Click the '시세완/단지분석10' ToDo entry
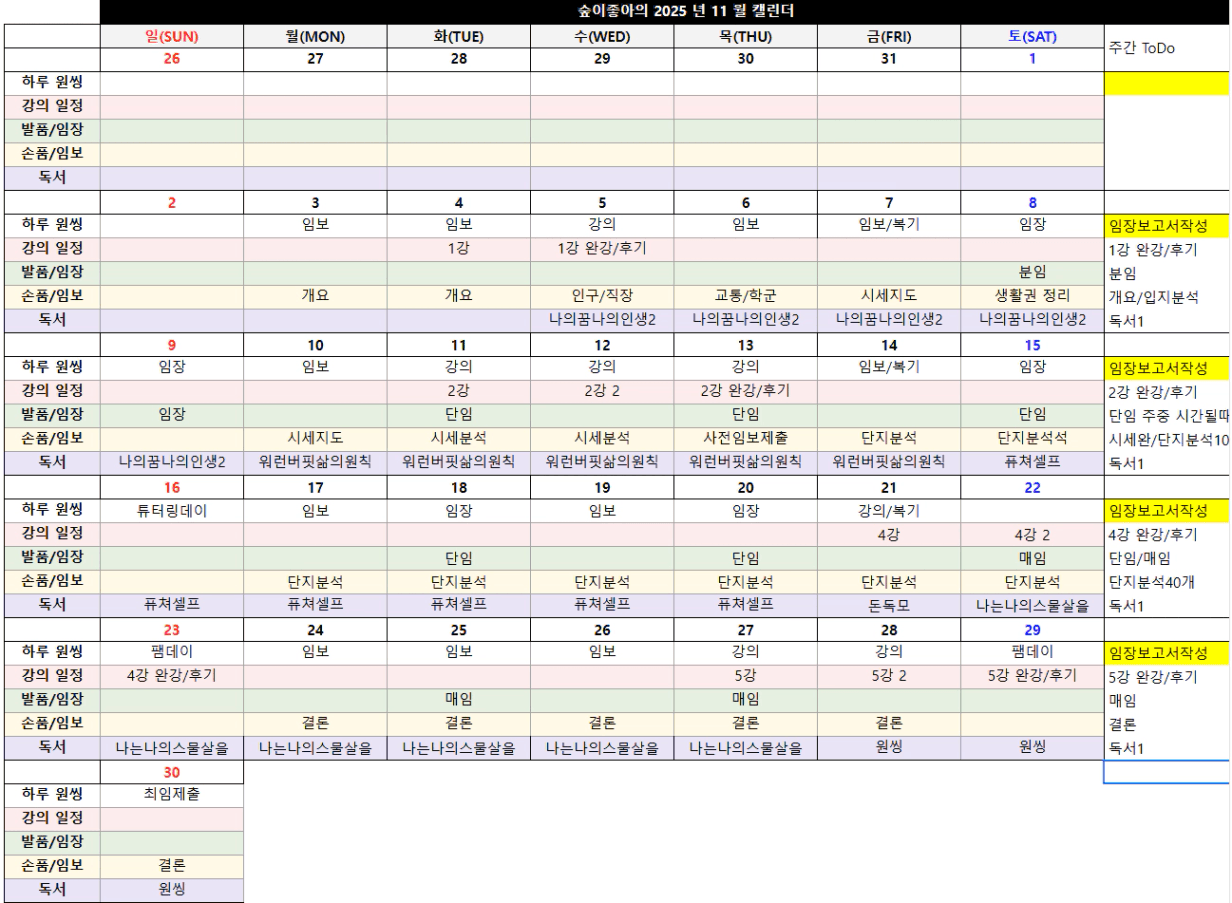Screen dimensions: 1232x903 1168,440
